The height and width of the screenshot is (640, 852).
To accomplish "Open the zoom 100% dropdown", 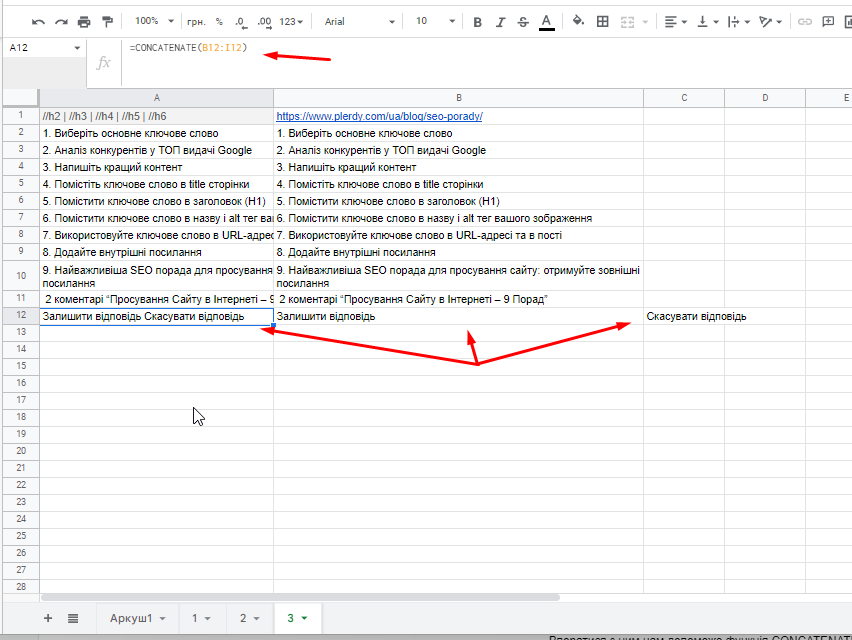I will coord(153,21).
